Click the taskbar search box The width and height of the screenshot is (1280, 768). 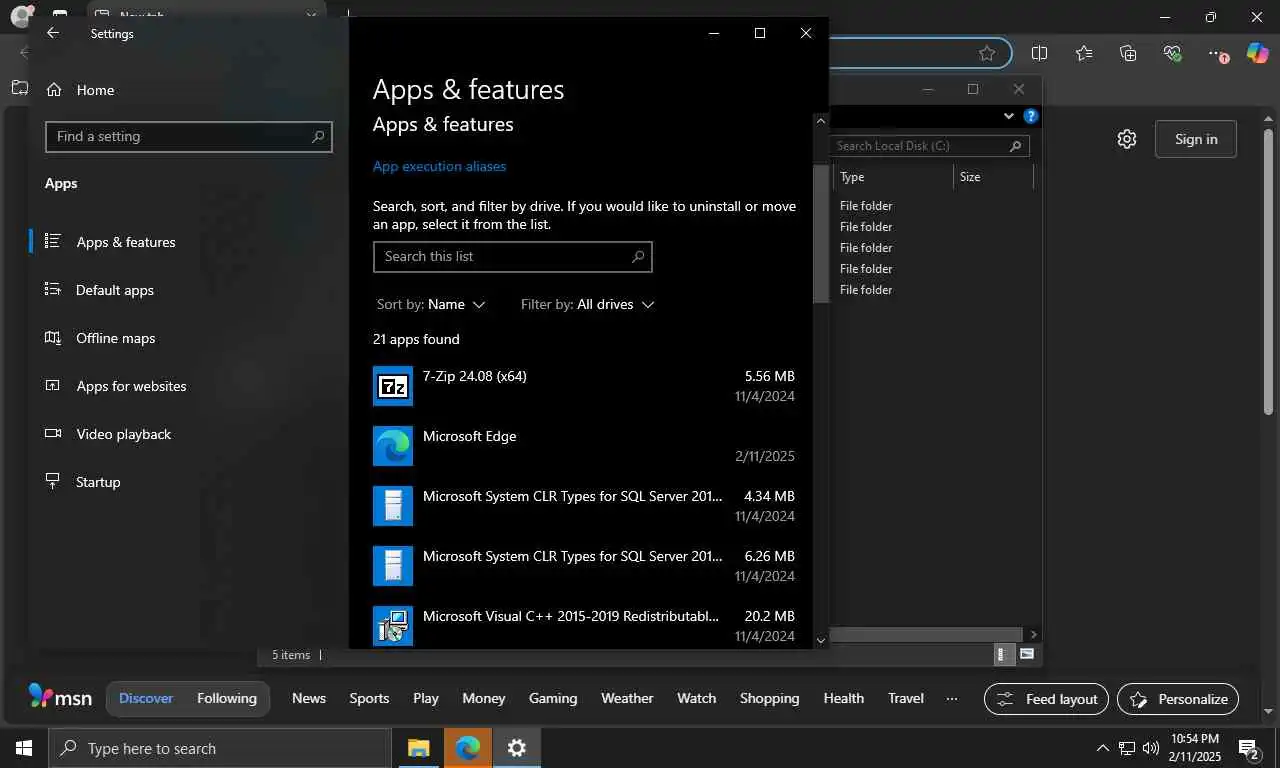[220, 748]
